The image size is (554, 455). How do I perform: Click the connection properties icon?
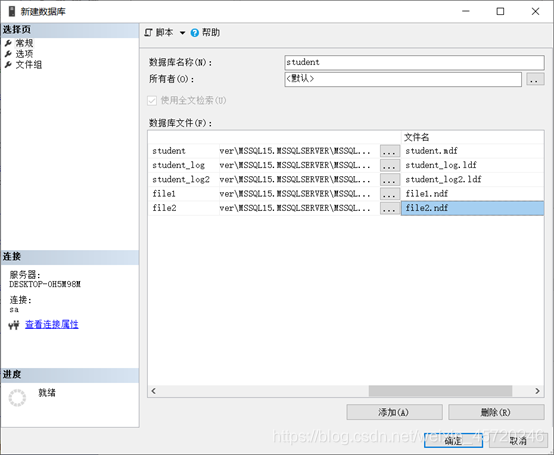[14, 325]
